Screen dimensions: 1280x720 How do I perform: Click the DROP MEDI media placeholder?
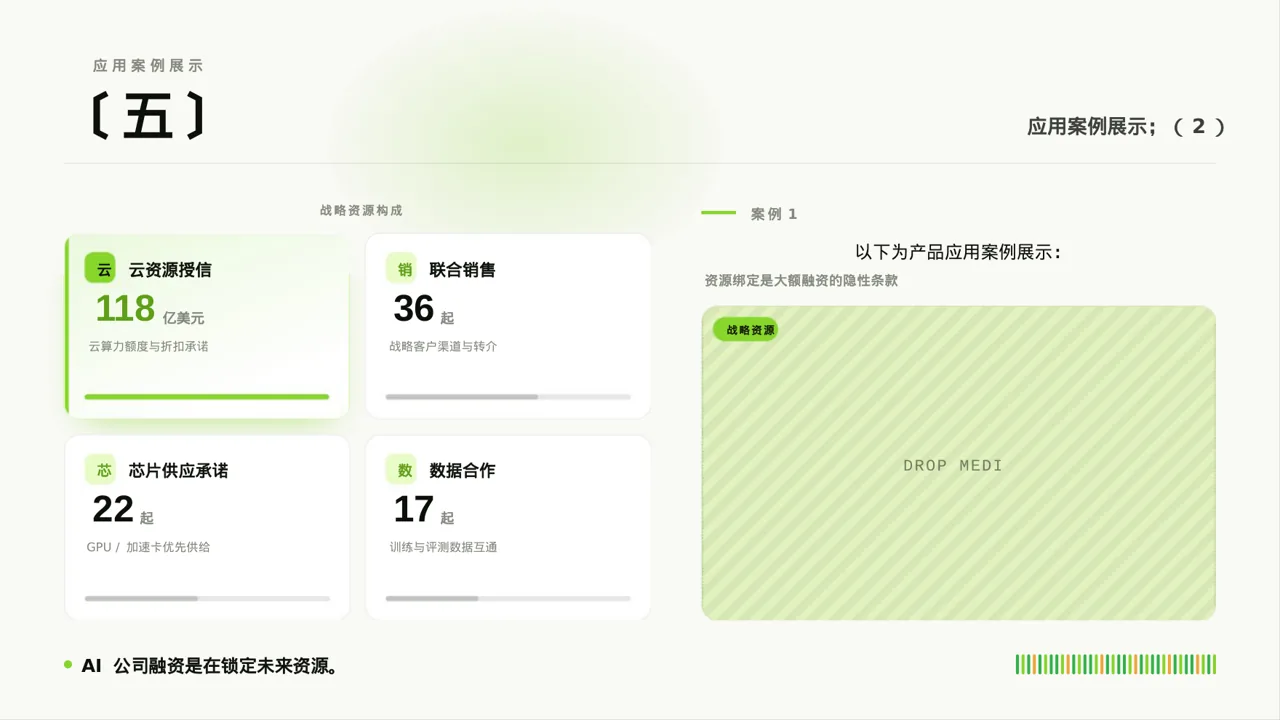click(958, 463)
